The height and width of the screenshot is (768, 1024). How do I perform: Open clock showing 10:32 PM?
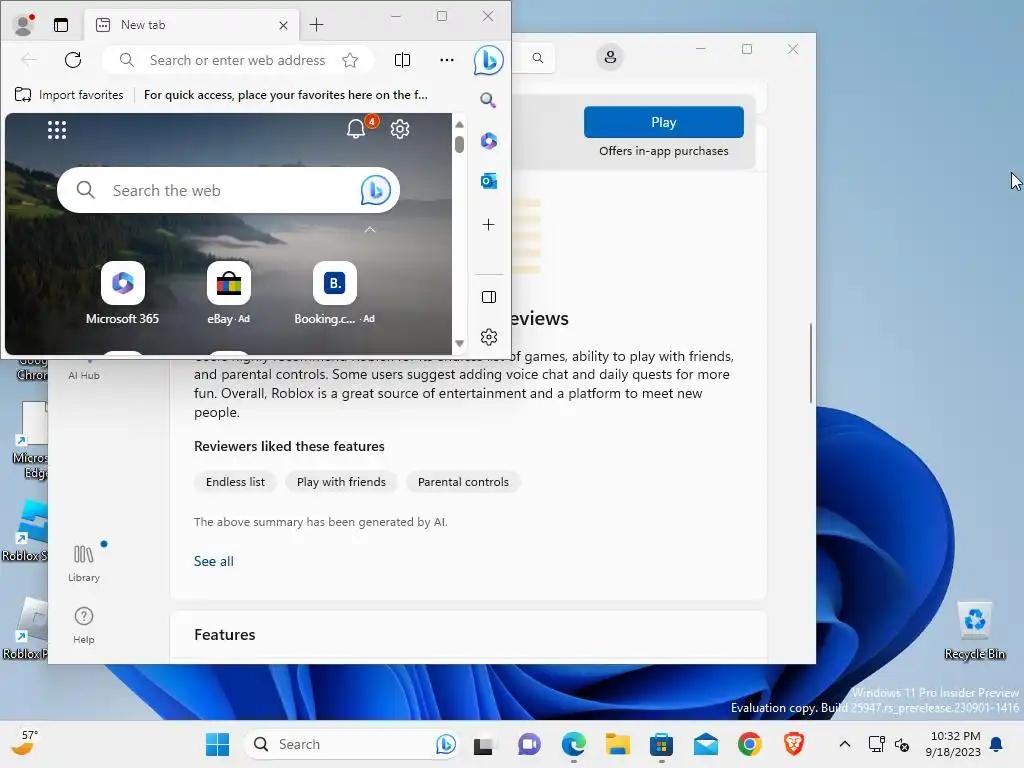pos(953,744)
